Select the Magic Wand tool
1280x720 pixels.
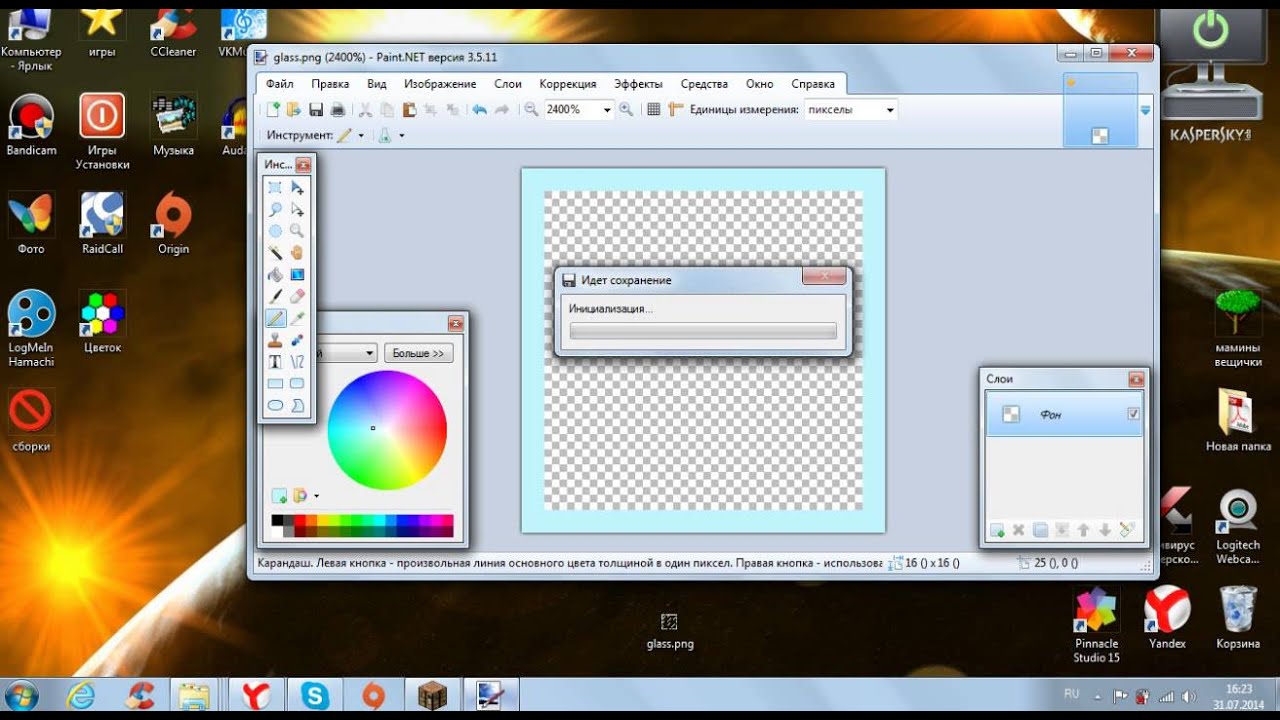click(x=275, y=253)
